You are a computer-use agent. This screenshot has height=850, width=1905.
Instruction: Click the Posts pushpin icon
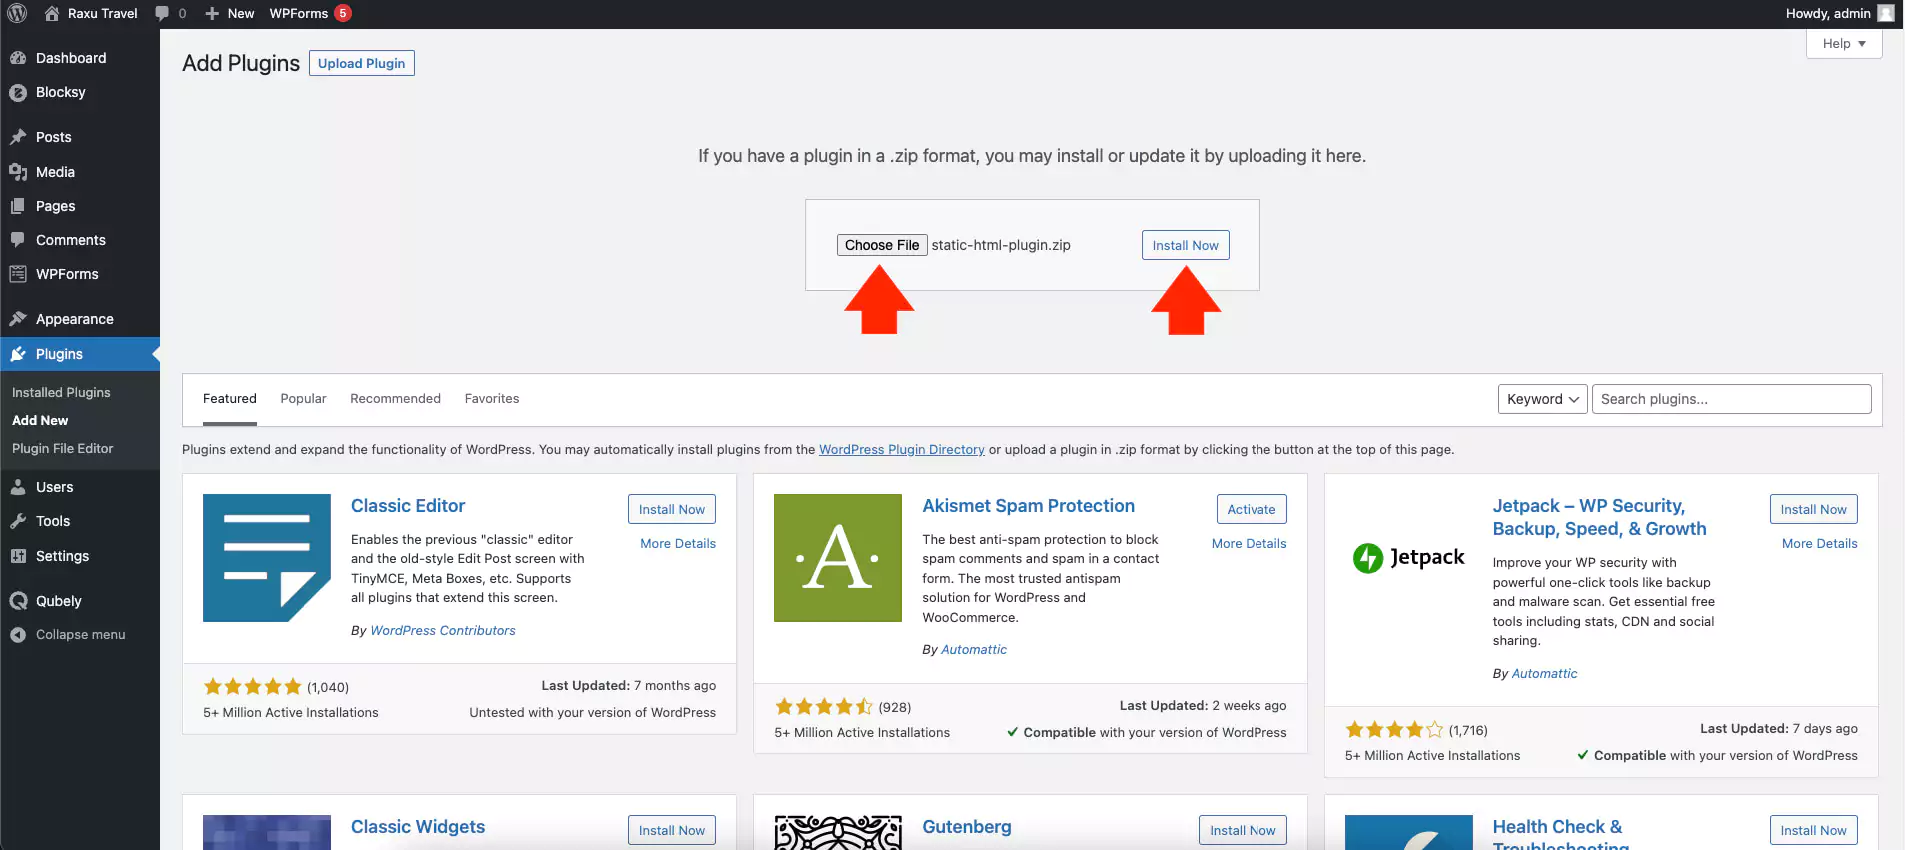(18, 137)
